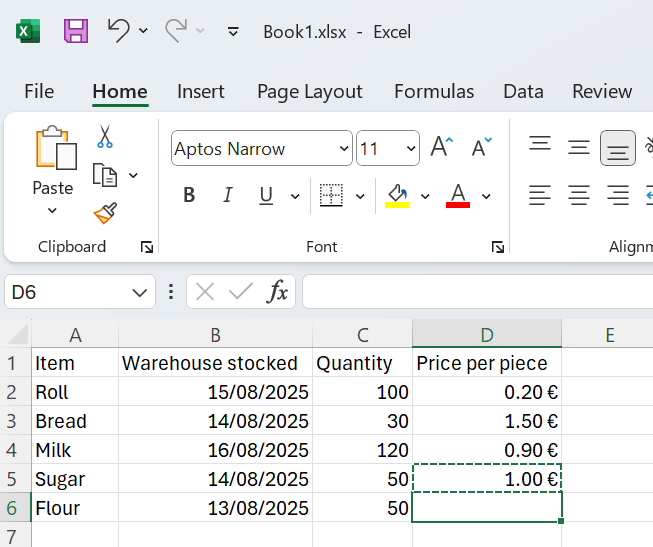Expand the Paste options arrow

point(52,210)
